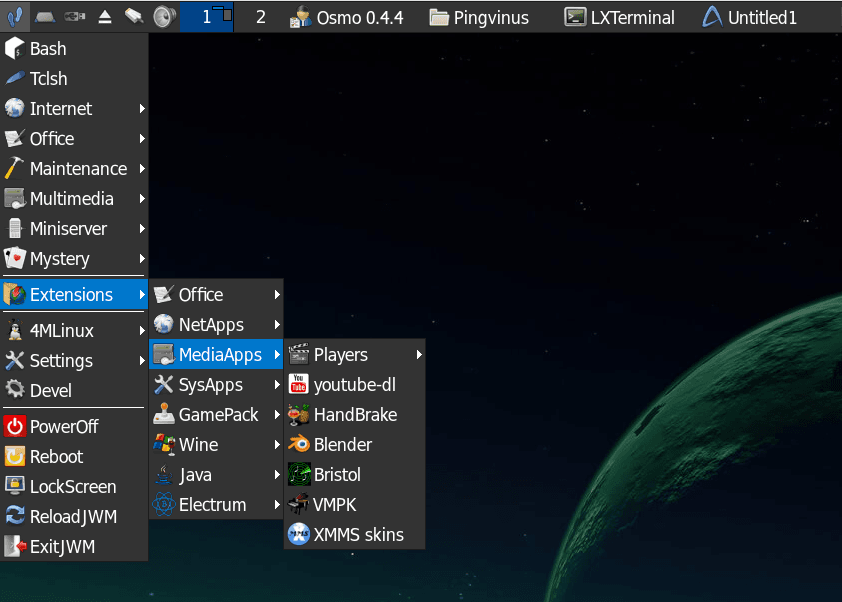This screenshot has width=842, height=602.
Task: Expand the Internet submenu
Action: (74, 109)
